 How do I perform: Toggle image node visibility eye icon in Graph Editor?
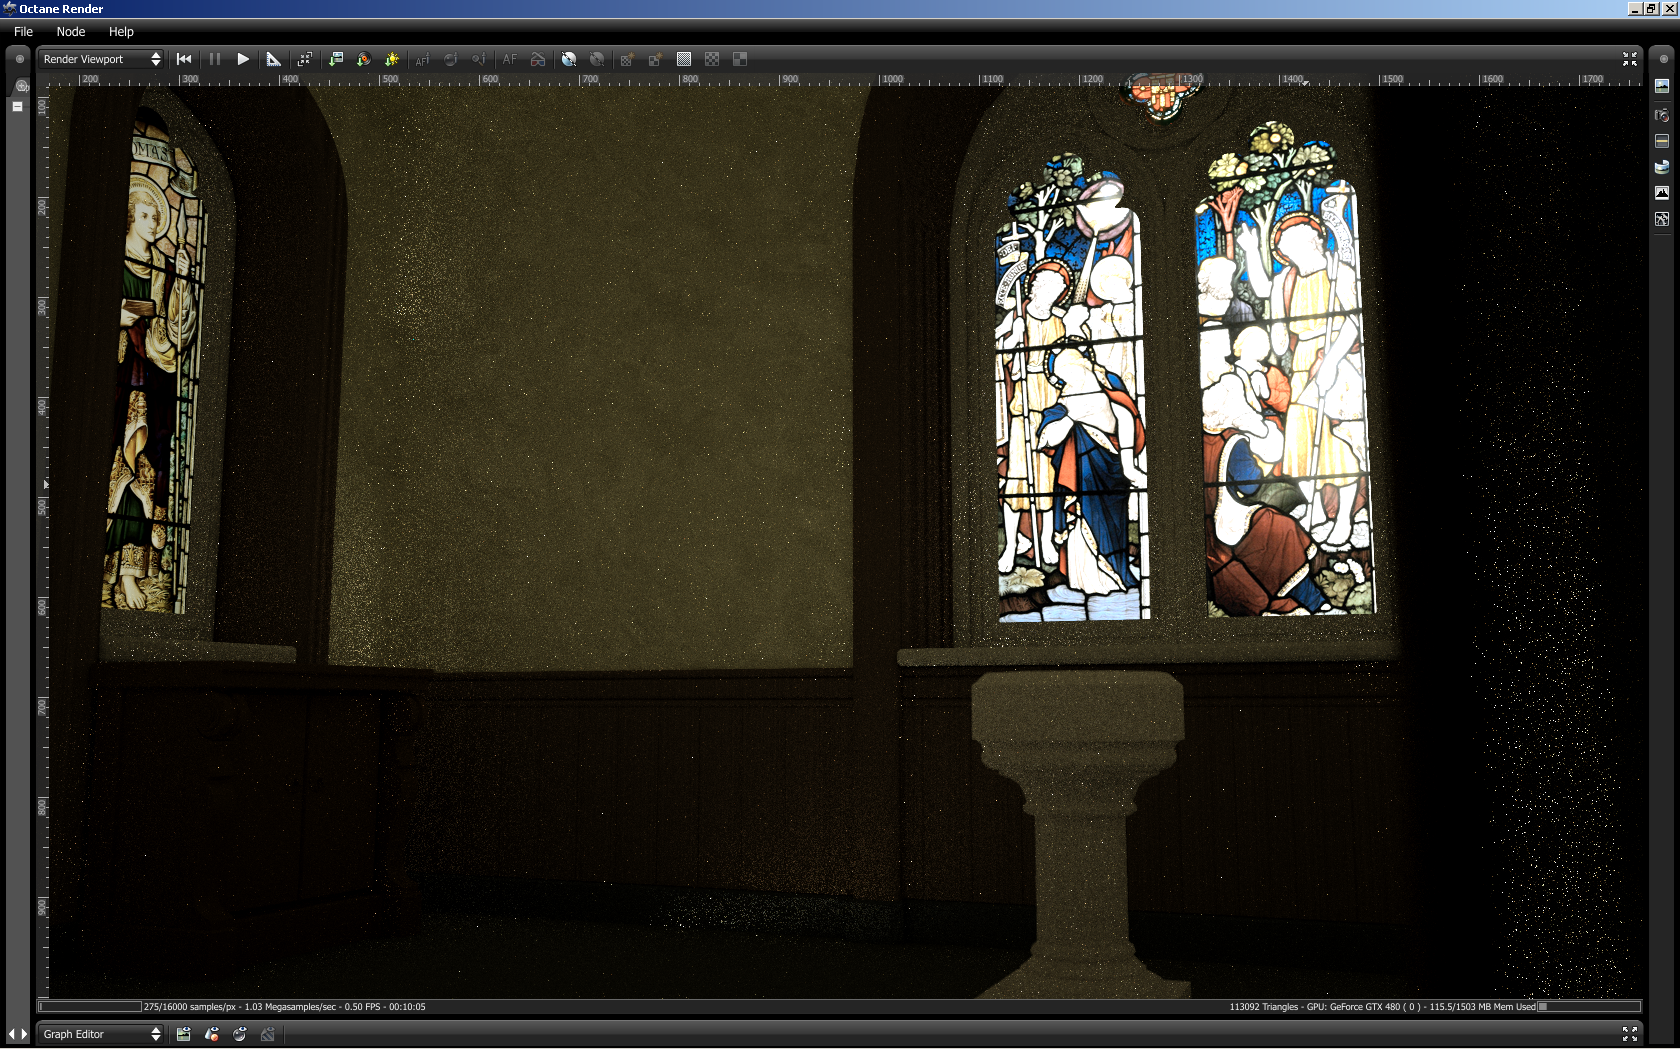click(183, 1034)
